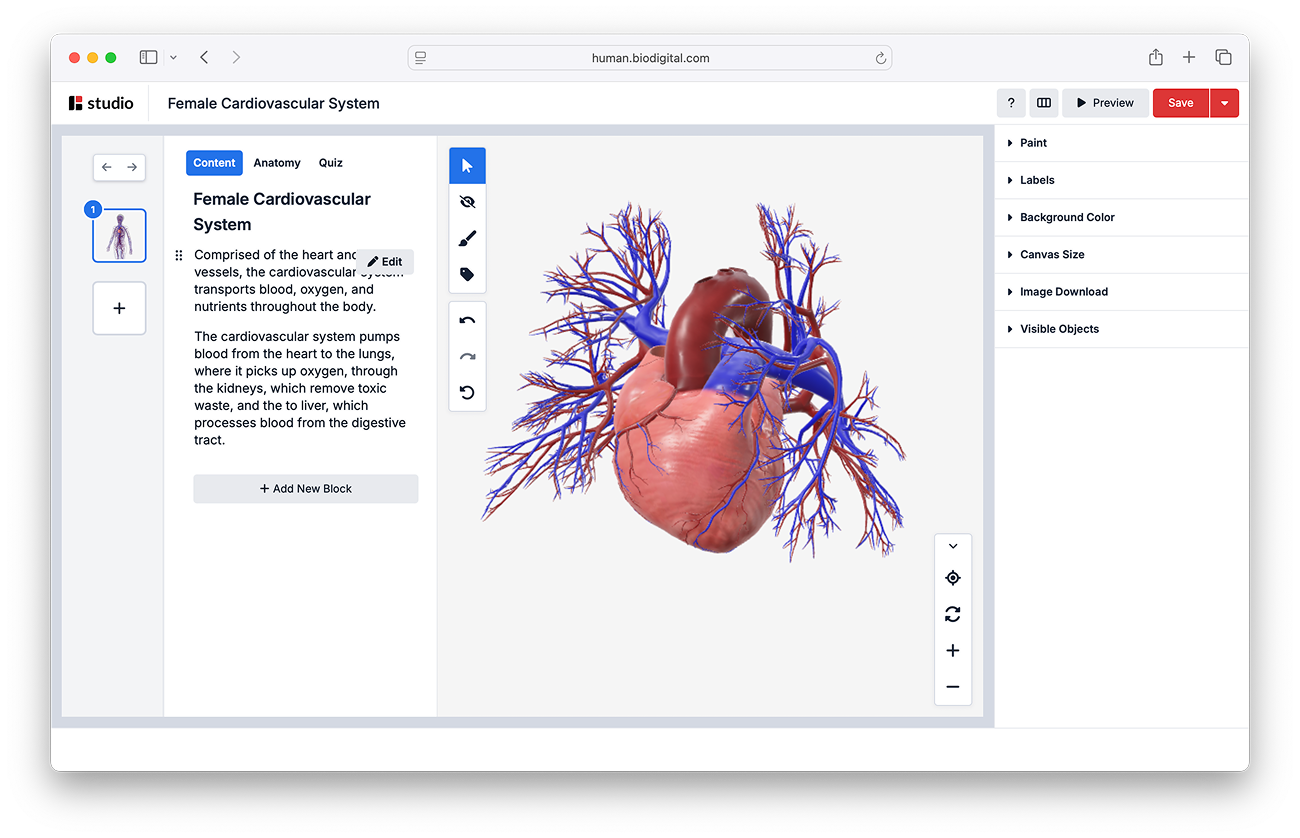
Task: Expand the Canvas Size section
Action: pos(1122,254)
